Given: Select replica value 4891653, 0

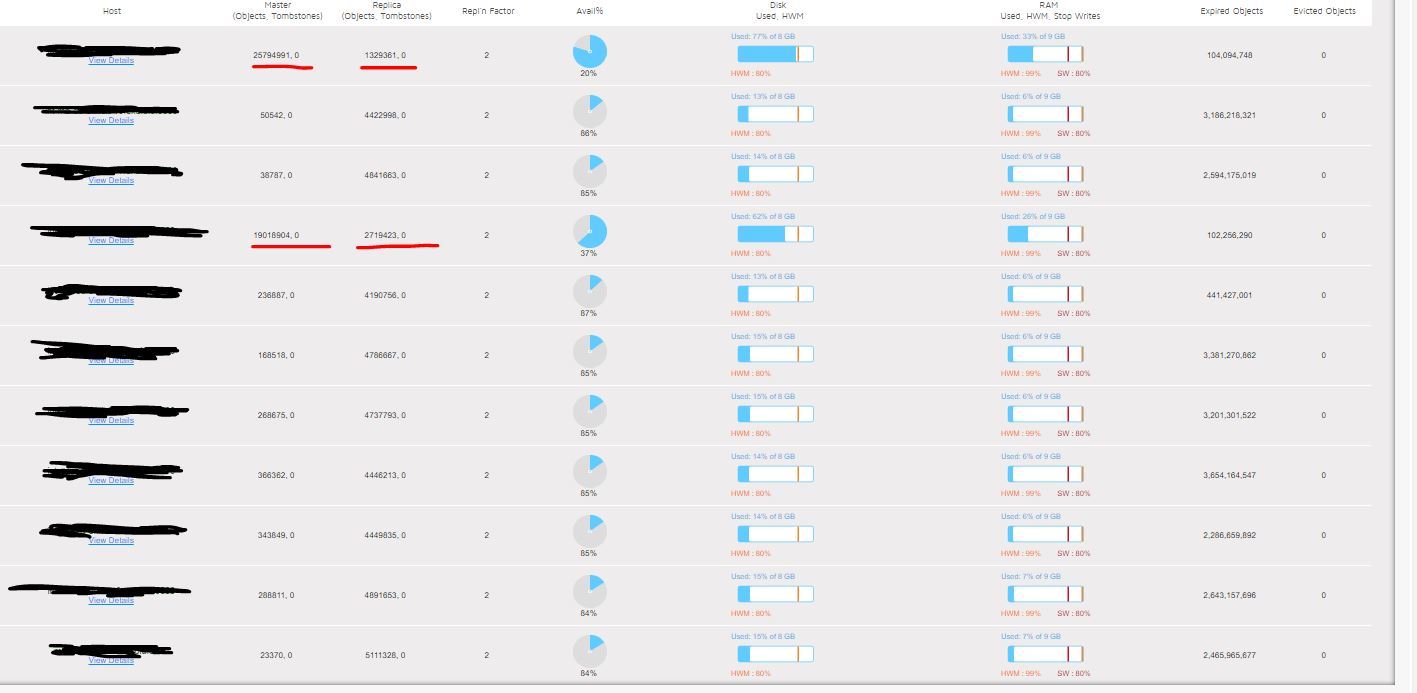Looking at the screenshot, I should (x=385, y=595).
